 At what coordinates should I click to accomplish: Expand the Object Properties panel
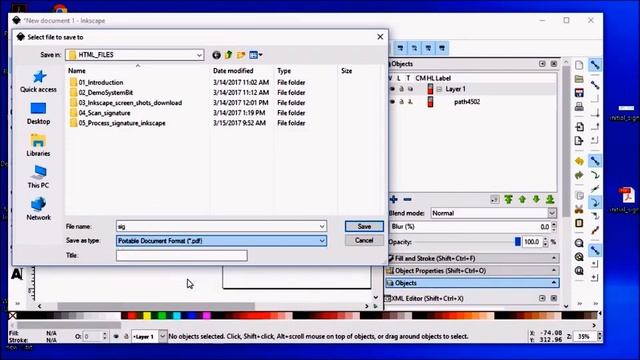coord(473,271)
